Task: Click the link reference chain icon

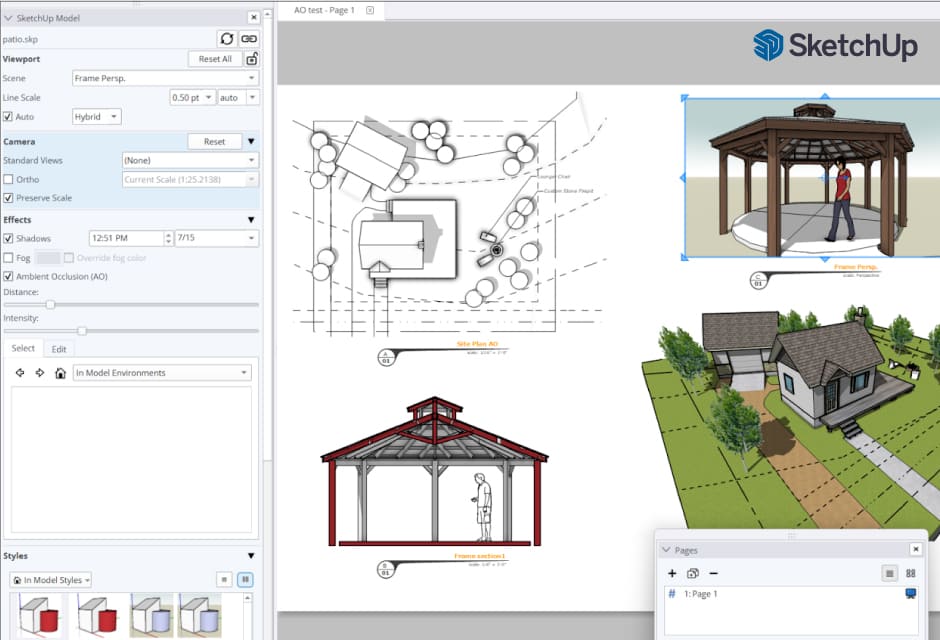Action: coord(247,38)
